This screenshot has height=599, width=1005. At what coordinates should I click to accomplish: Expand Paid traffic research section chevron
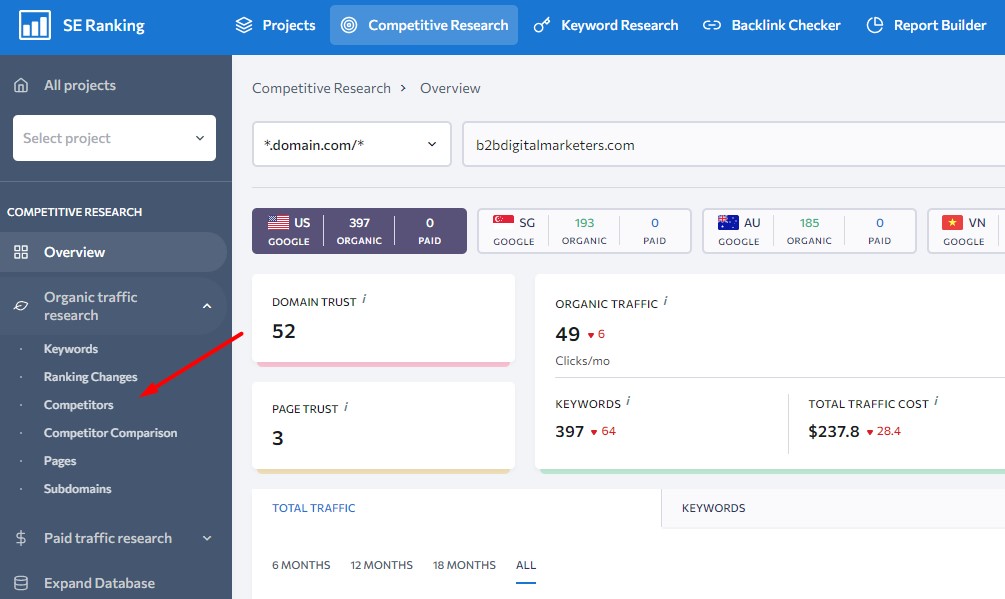click(207, 538)
